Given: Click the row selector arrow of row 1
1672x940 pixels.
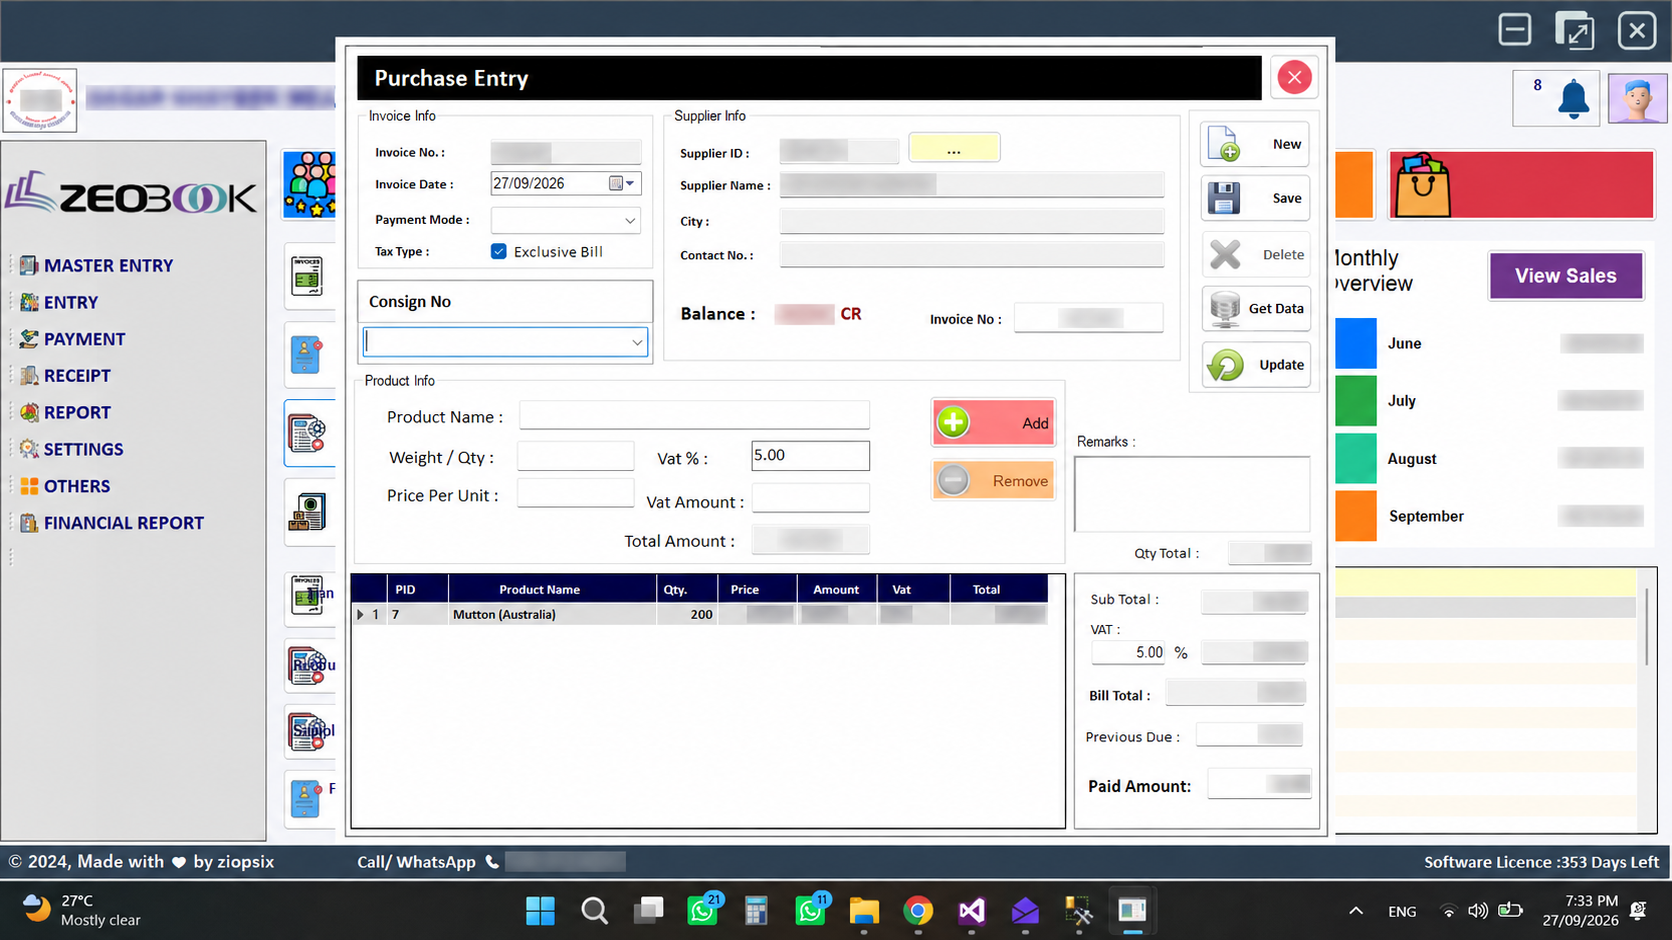Looking at the screenshot, I should tap(360, 615).
